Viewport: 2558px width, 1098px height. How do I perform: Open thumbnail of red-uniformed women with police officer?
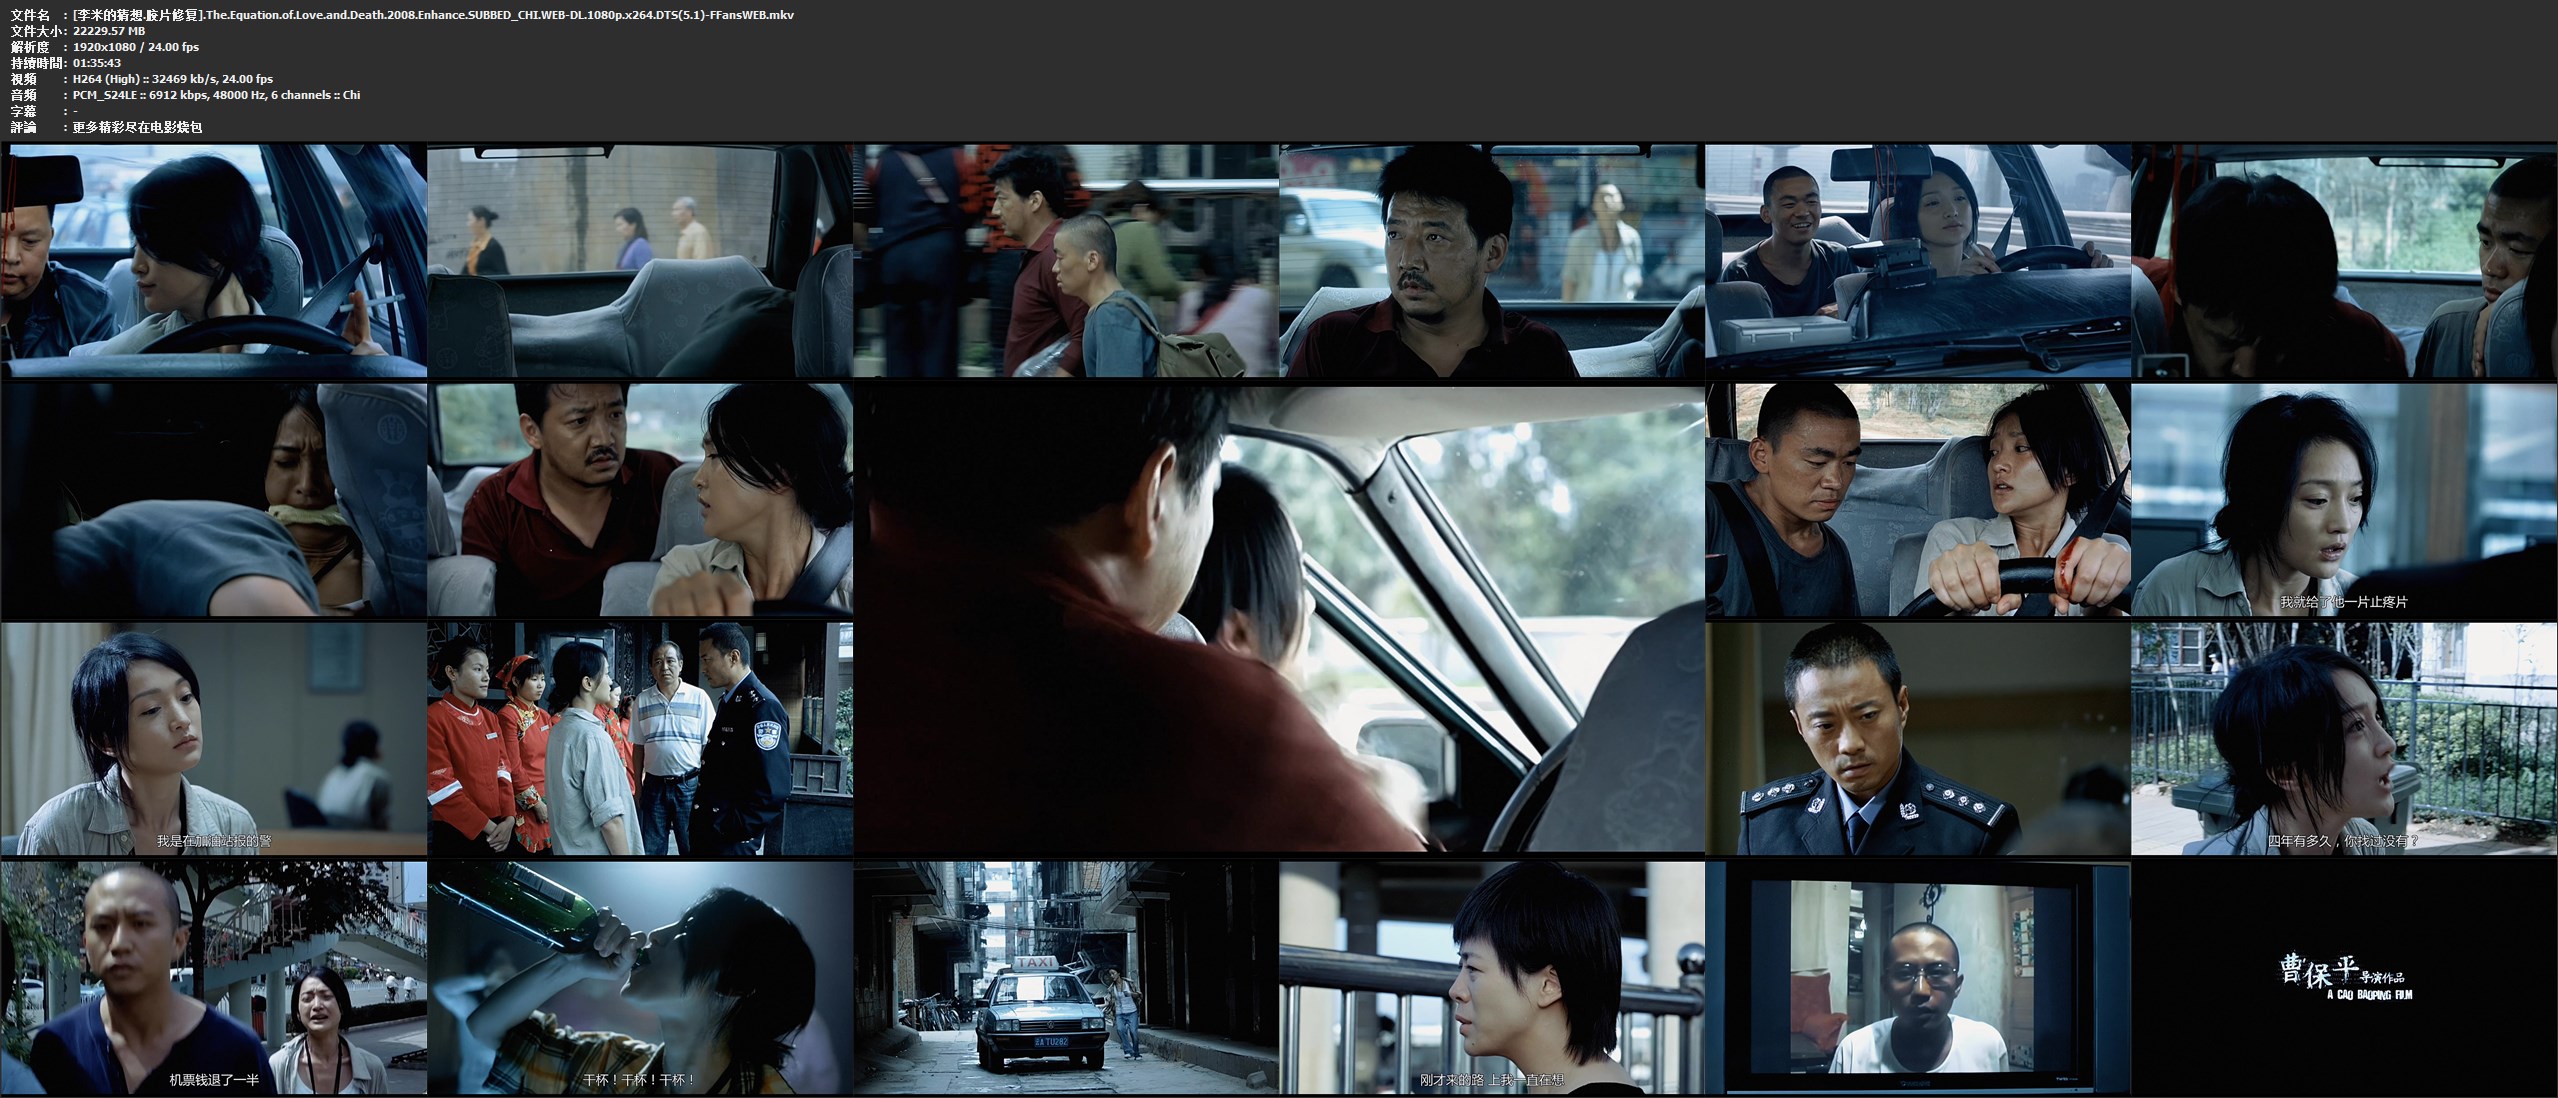click(x=640, y=739)
